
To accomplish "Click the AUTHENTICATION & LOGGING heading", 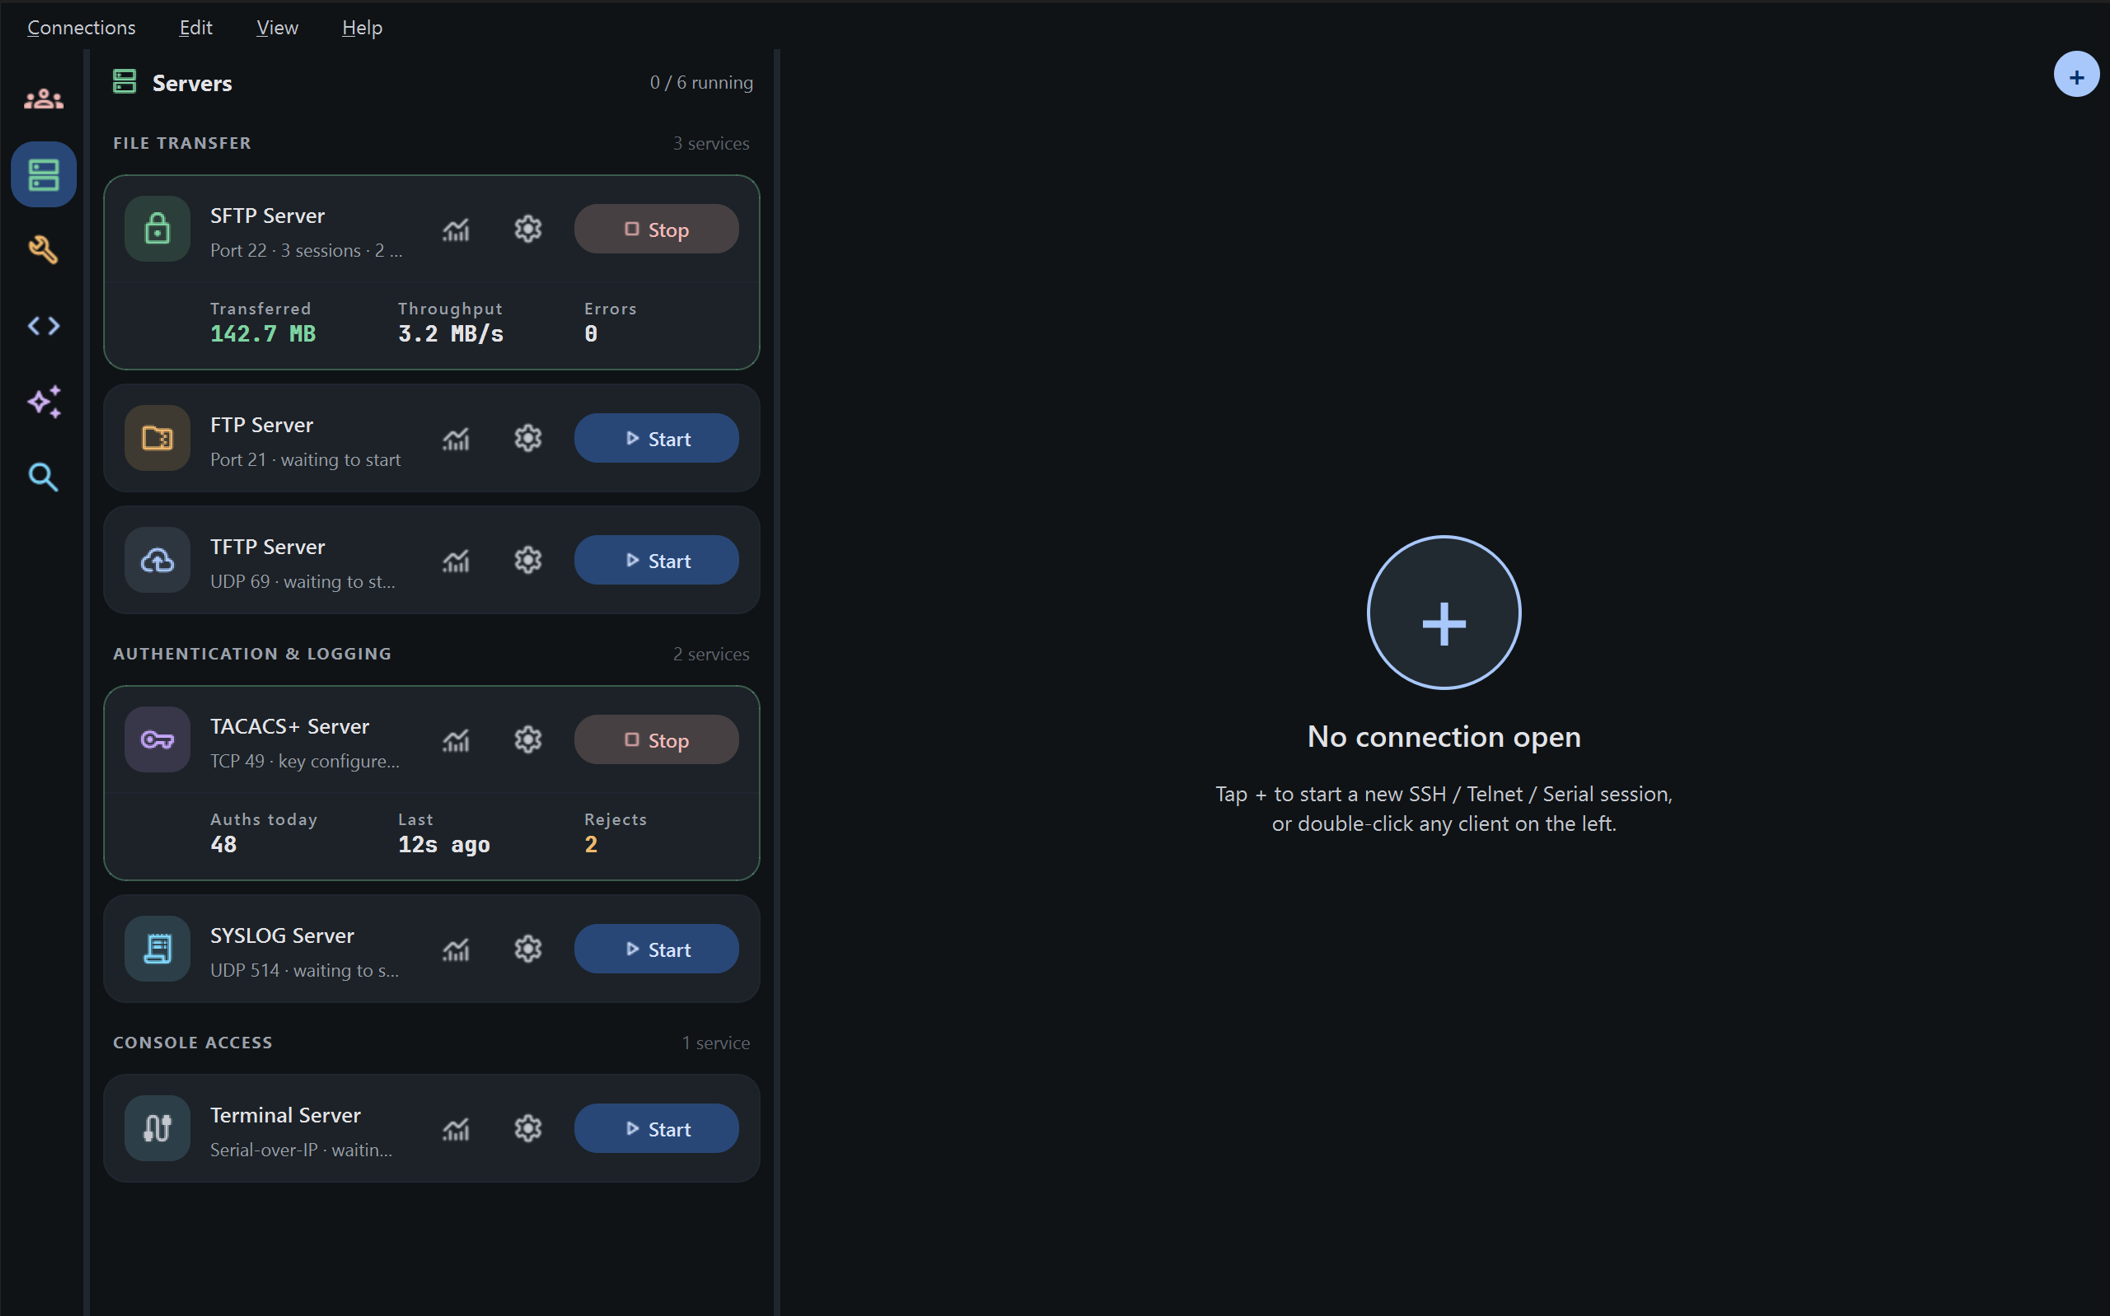I will tap(252, 653).
